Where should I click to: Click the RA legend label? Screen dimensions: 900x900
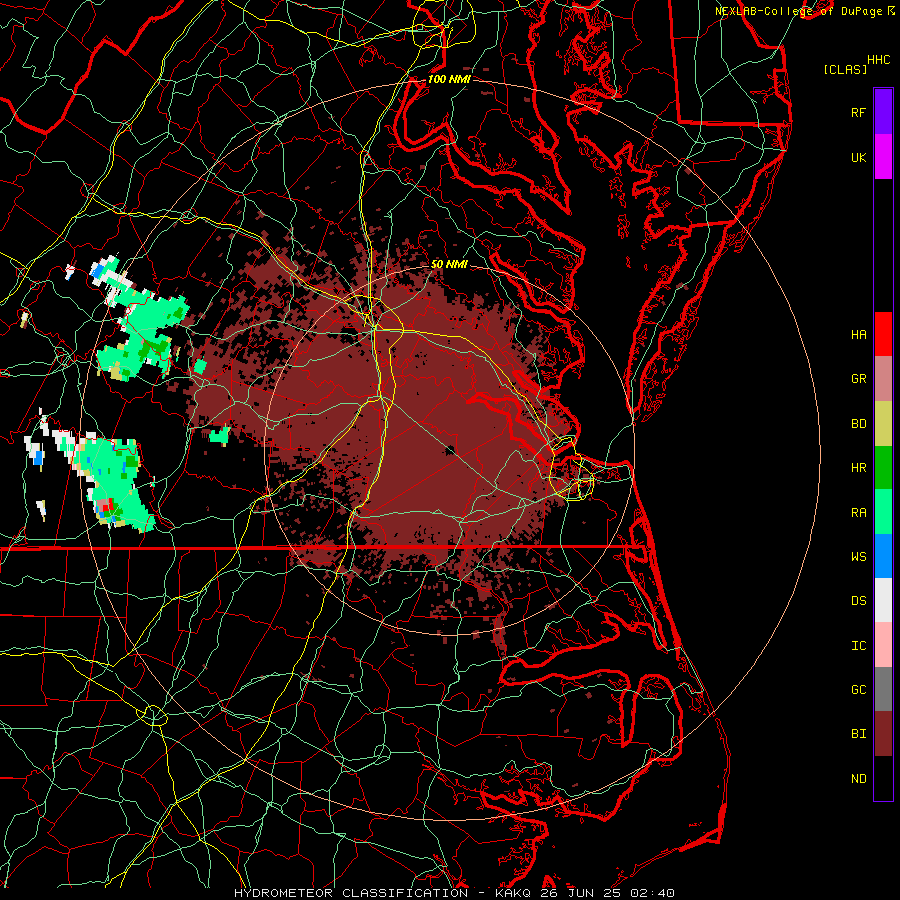[858, 513]
